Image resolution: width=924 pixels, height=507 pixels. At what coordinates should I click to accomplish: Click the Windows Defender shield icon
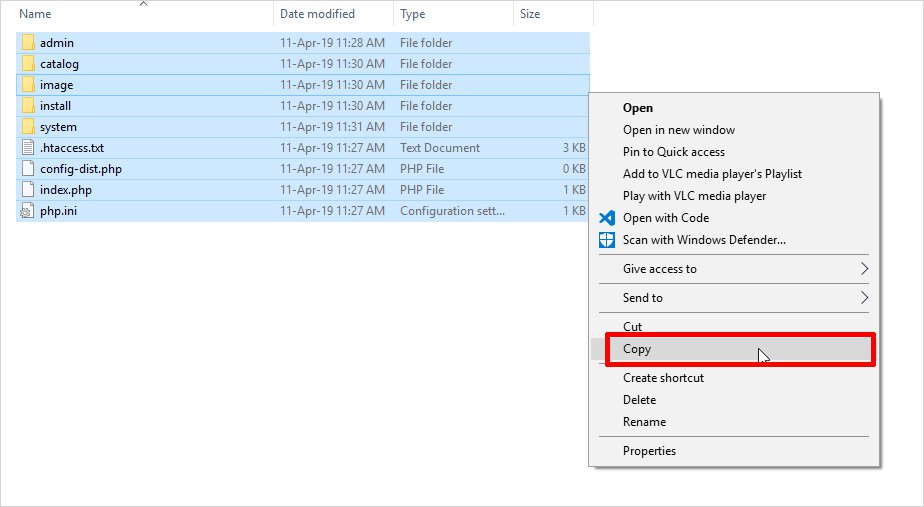pyautogui.click(x=606, y=240)
